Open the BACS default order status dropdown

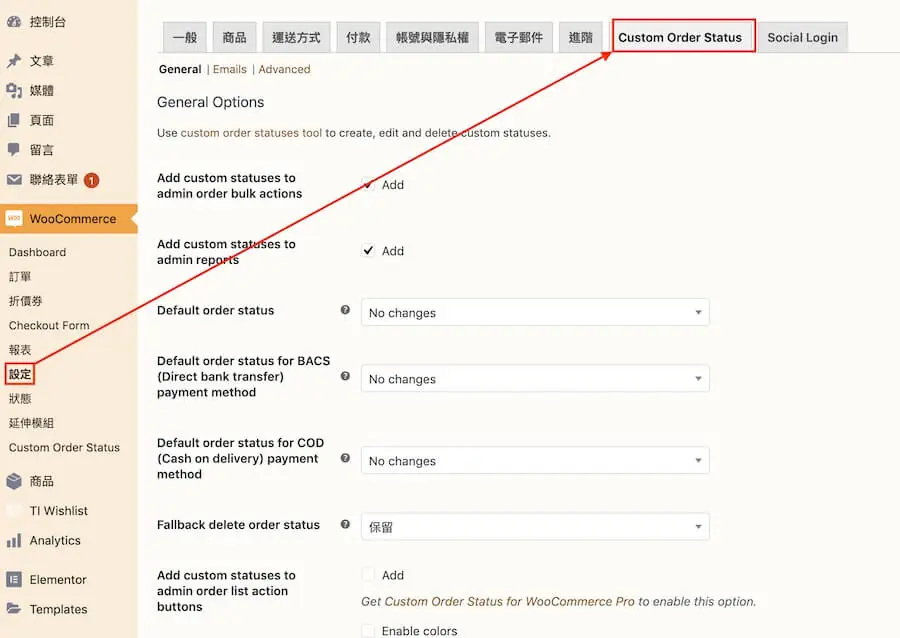click(535, 379)
